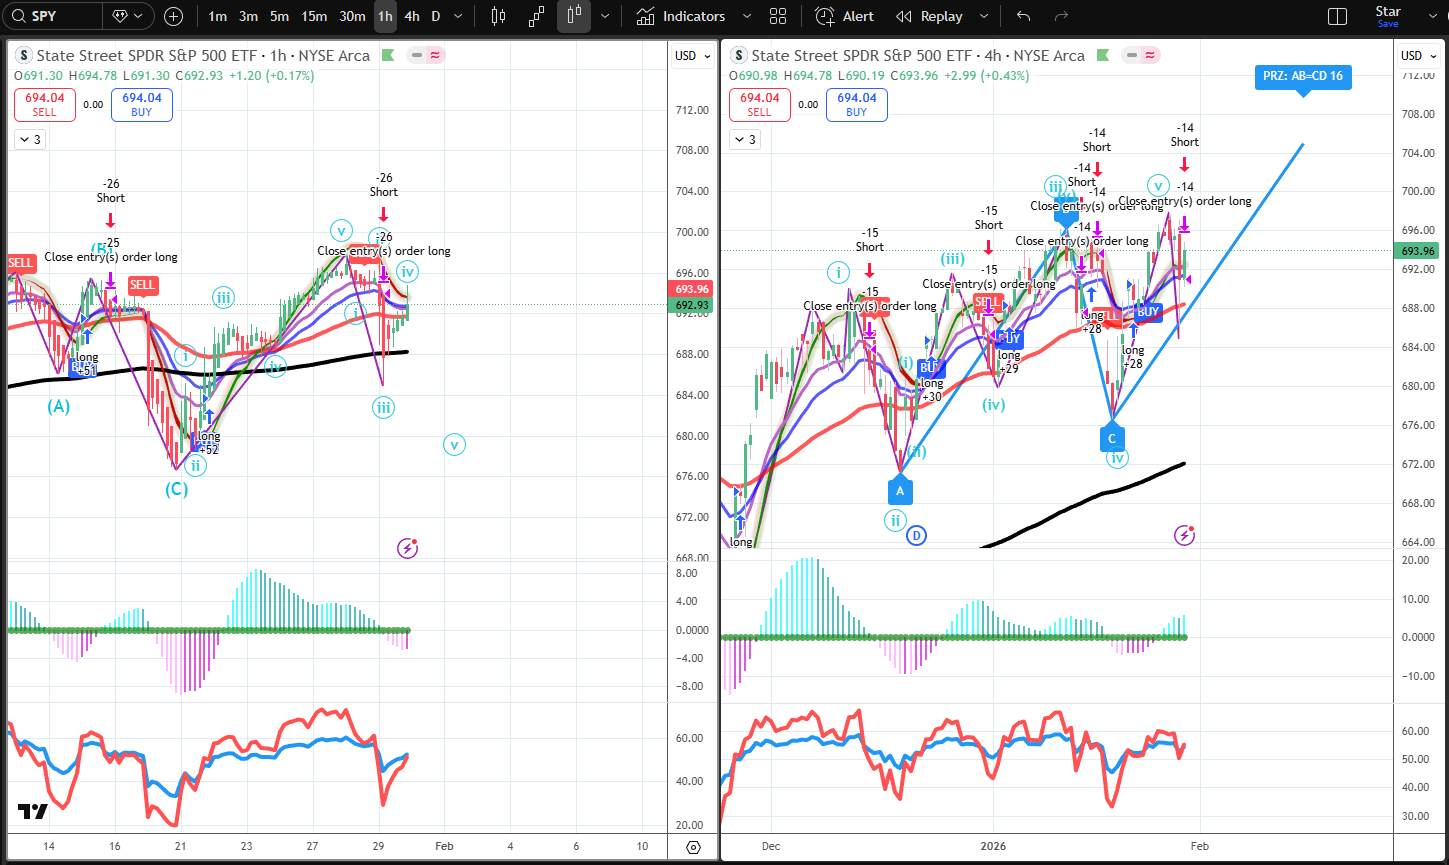Choose the highlighted hollow candles chart type

573,16
